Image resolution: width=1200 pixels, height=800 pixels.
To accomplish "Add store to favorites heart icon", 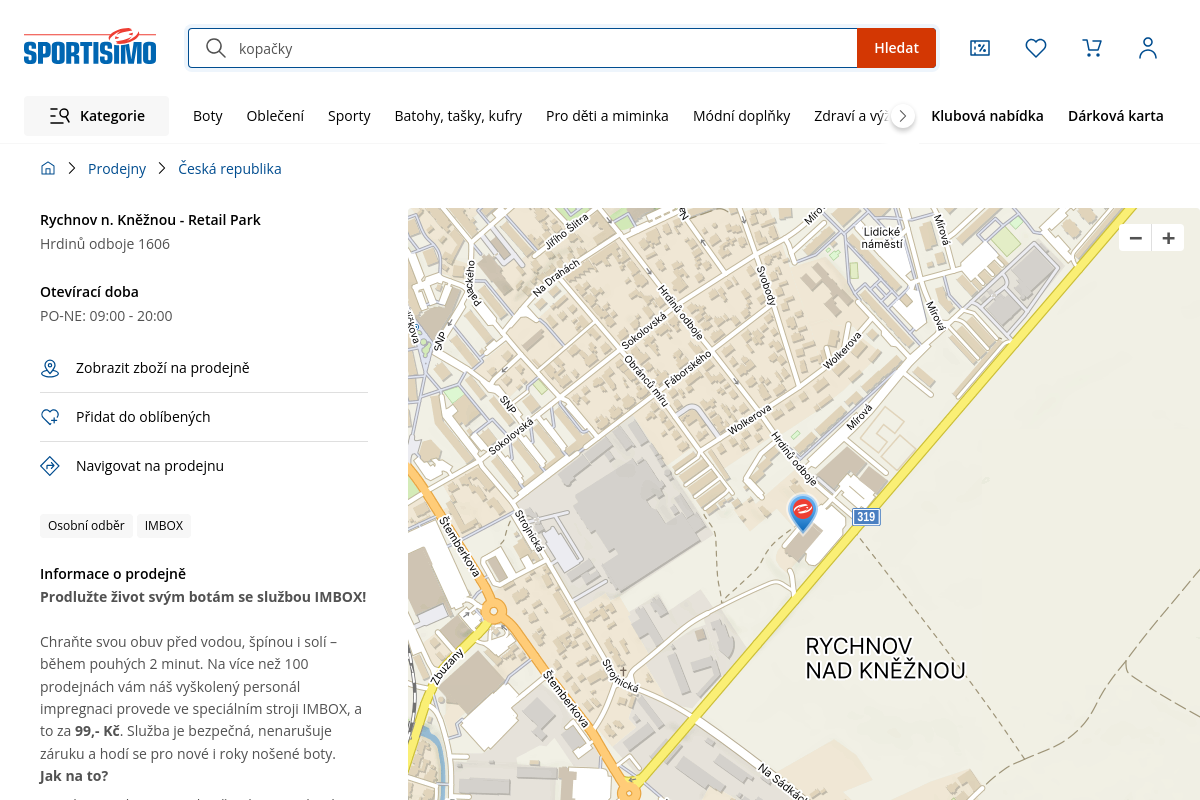I will (x=50, y=417).
